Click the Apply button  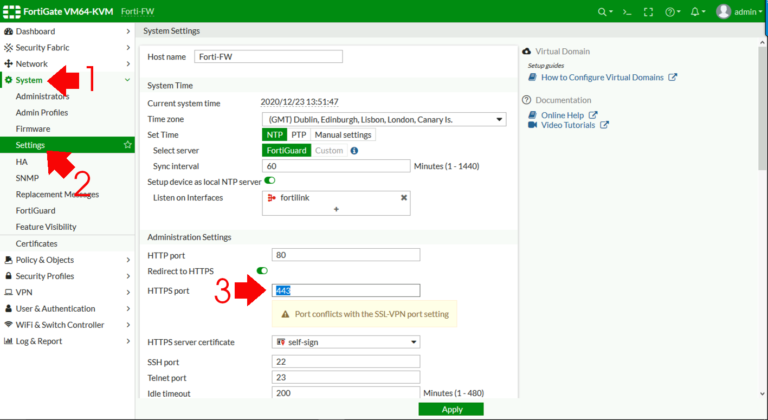point(451,409)
